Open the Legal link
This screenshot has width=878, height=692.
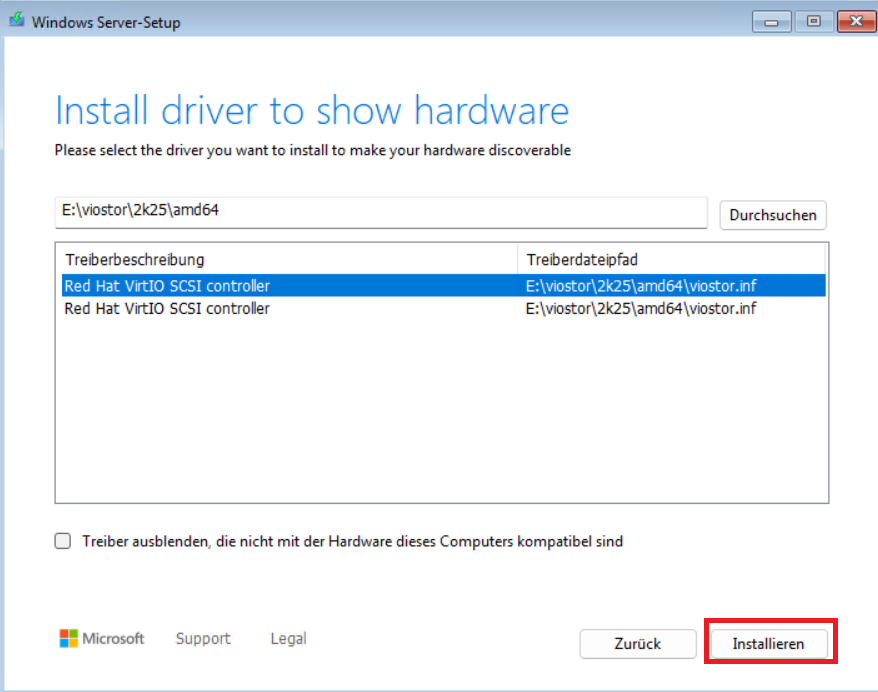click(288, 638)
